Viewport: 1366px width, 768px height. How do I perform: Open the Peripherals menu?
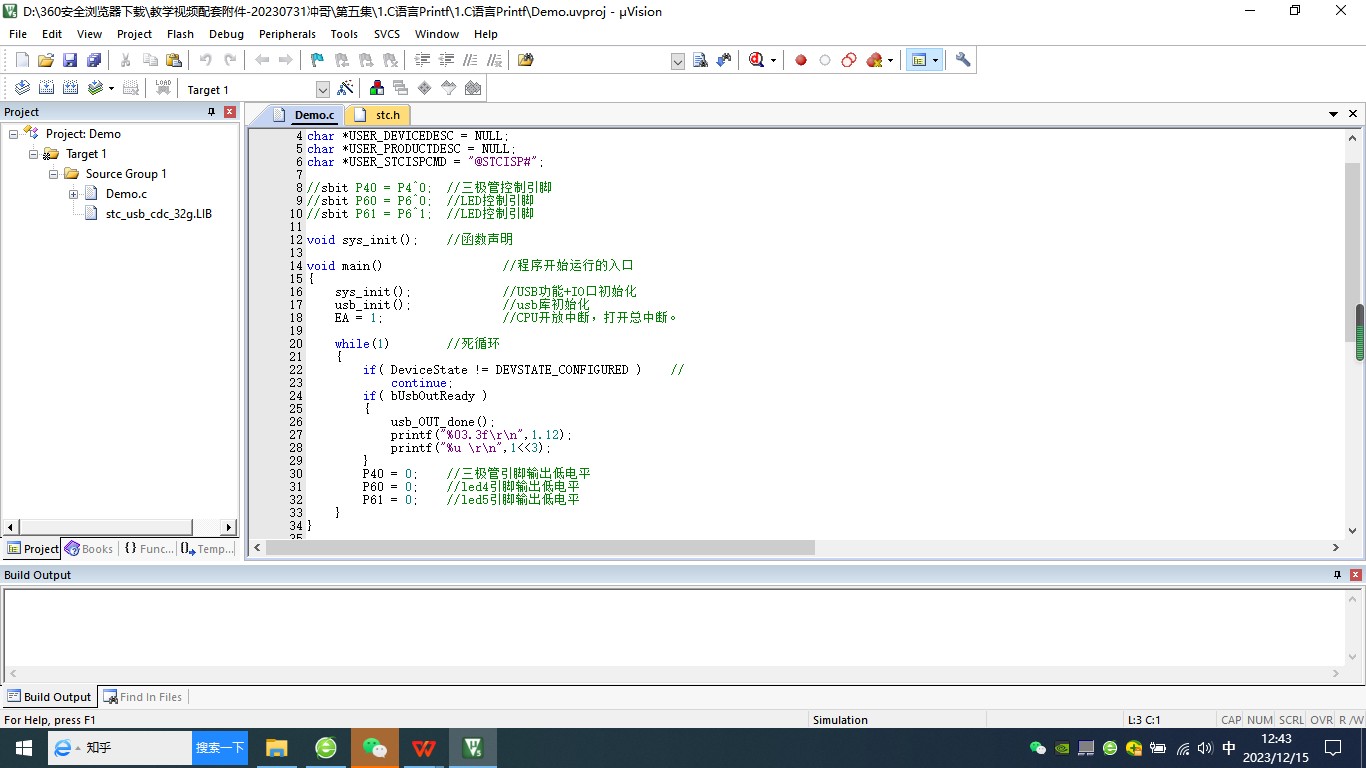pyautogui.click(x=287, y=34)
